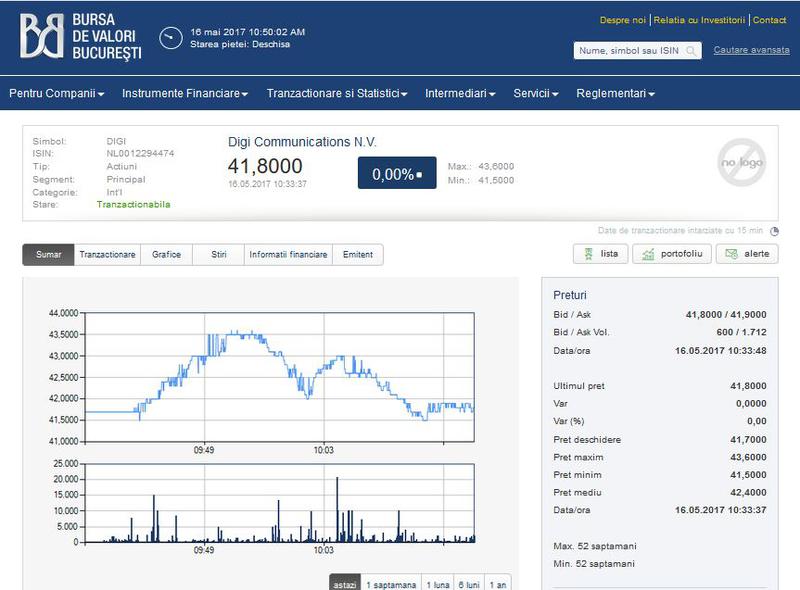Screen dimensions: 800x590
Task: Click the Bursa de Valori București logo
Action: (81, 37)
